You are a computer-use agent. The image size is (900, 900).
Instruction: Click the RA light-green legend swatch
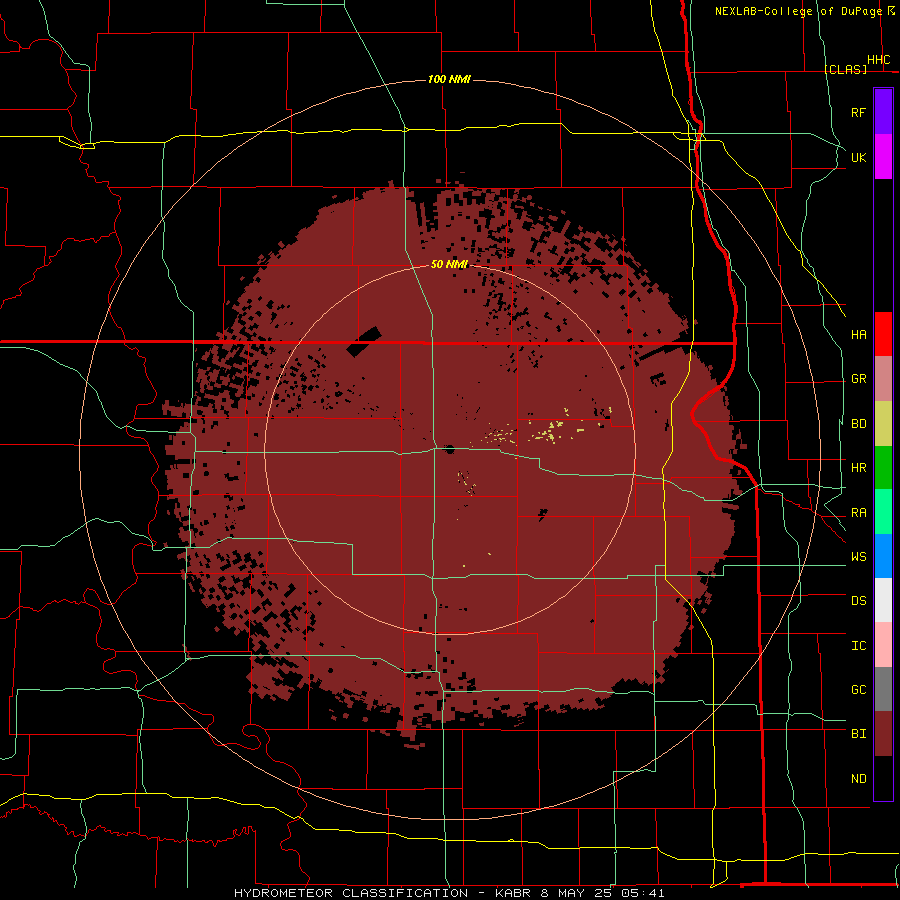883,512
